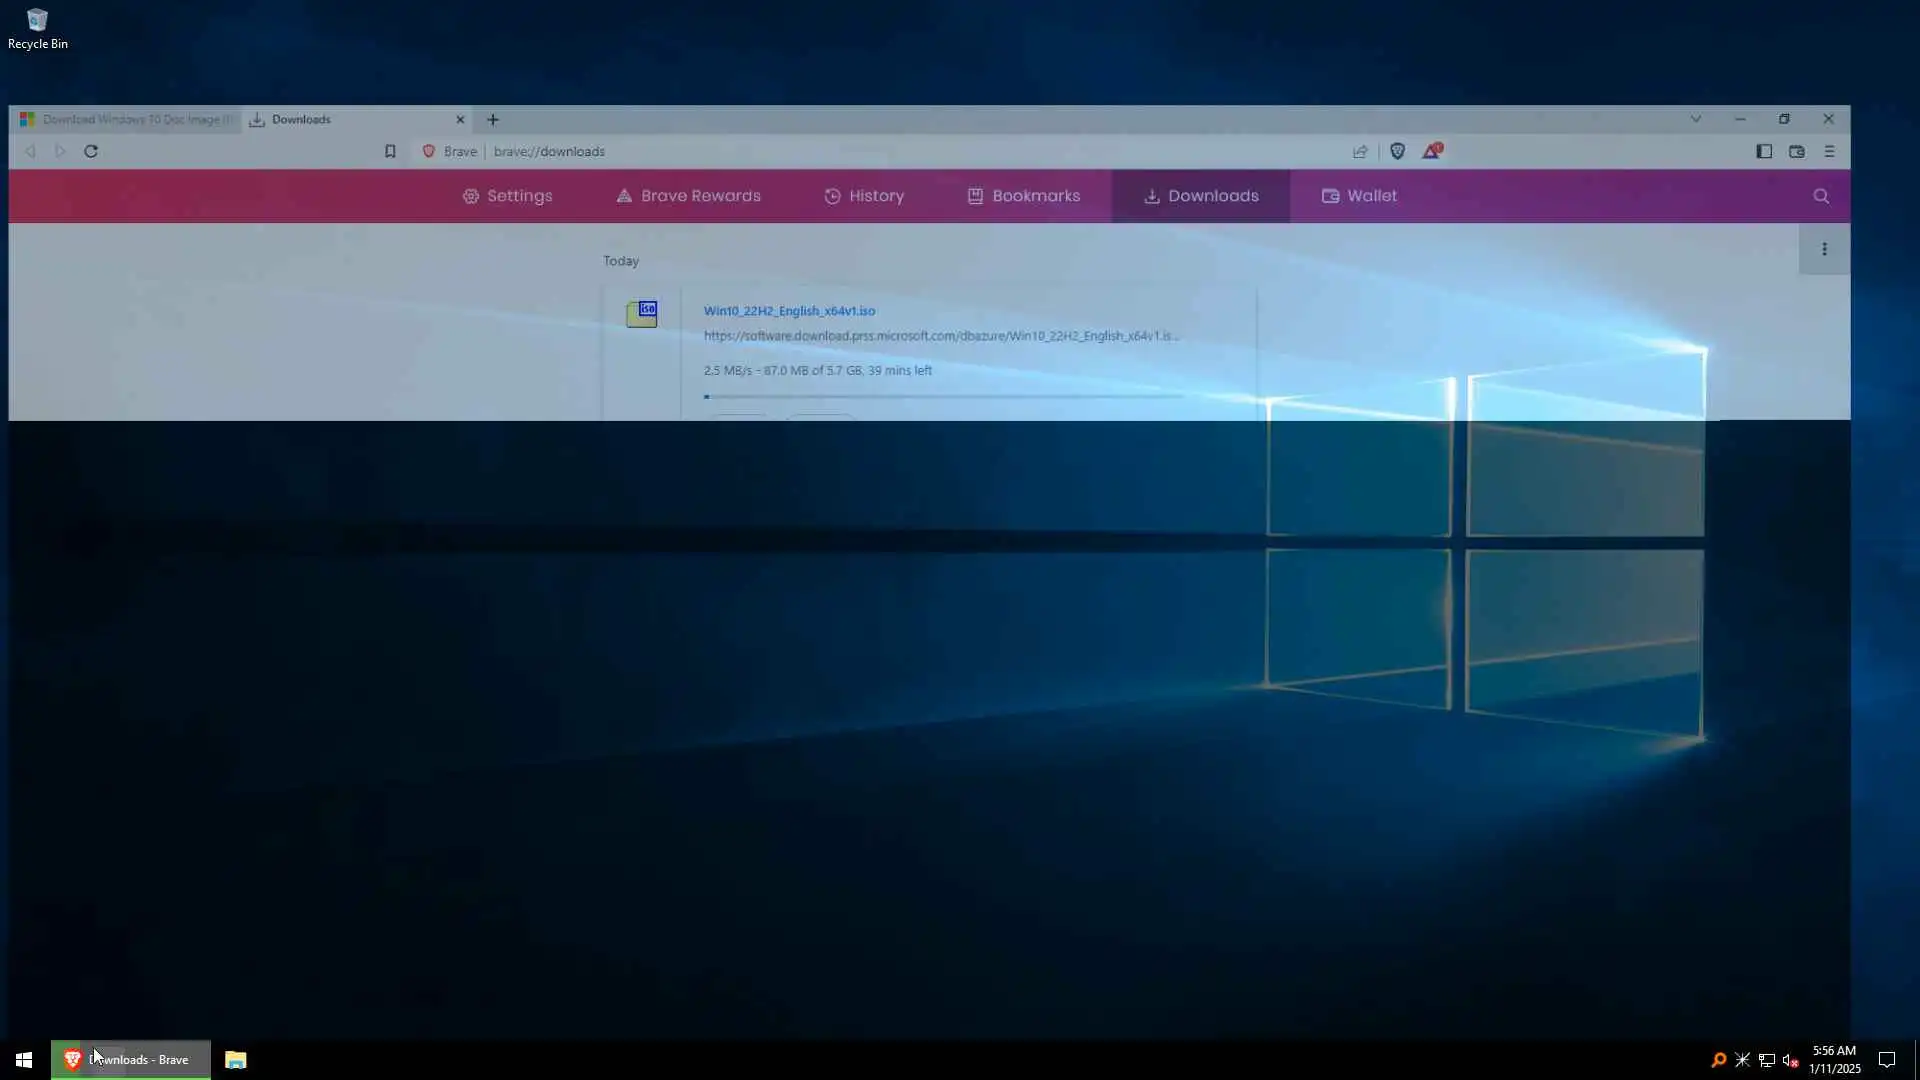Click the search downloads magnifier icon
Viewport: 1920px width, 1080px height.
point(1821,196)
